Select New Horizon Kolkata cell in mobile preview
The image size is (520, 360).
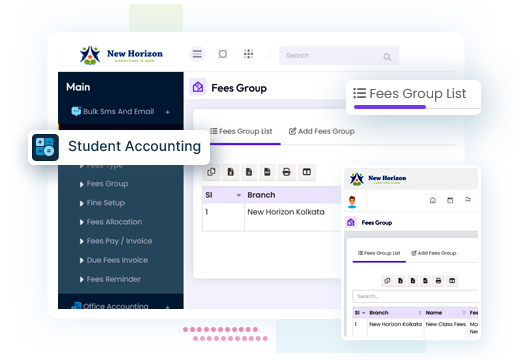pos(395,324)
